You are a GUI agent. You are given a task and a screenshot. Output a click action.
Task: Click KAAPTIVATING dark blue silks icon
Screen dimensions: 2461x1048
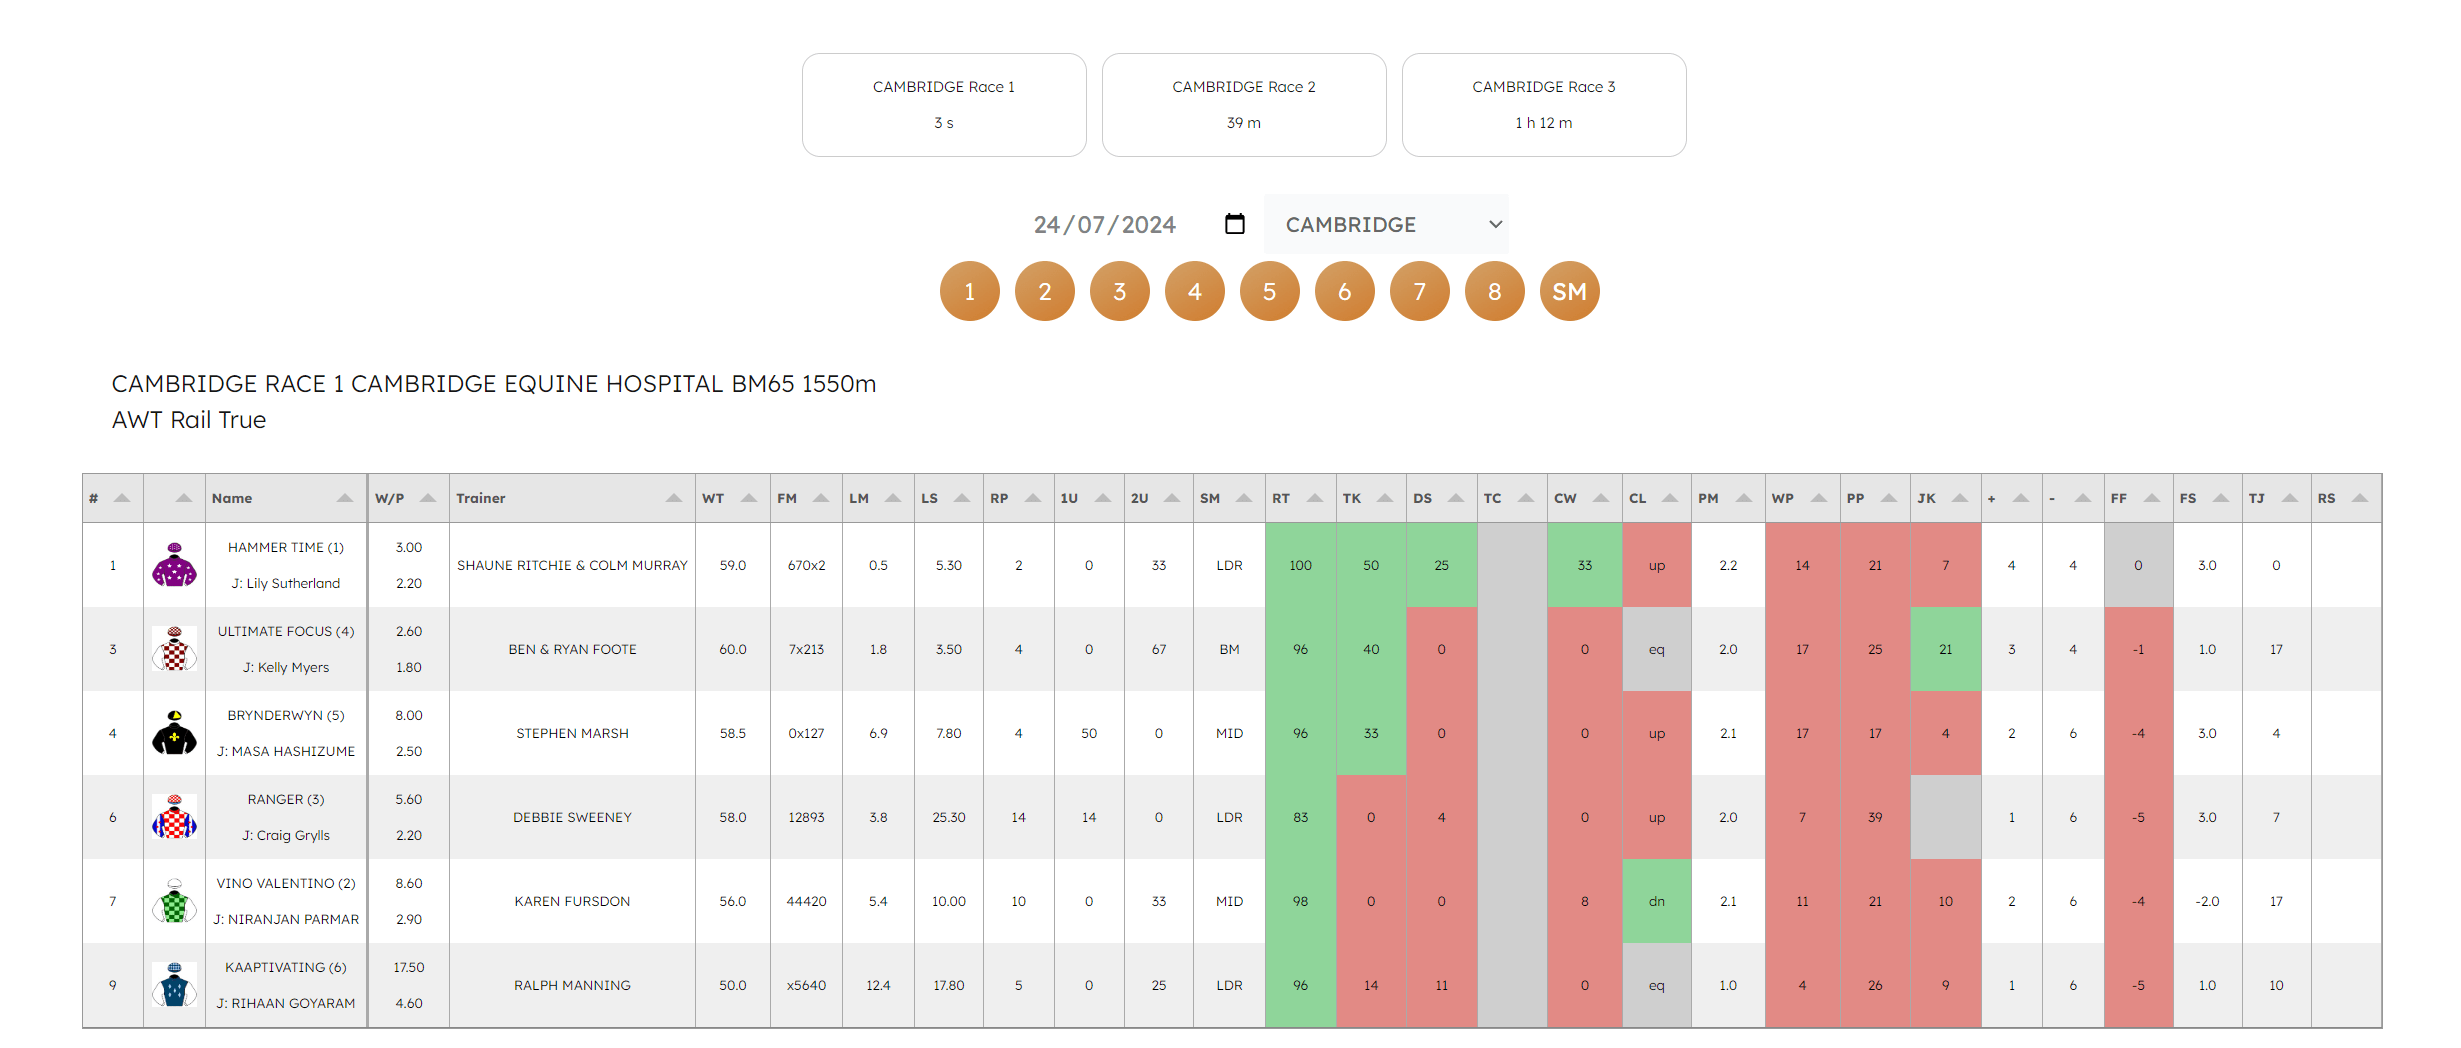pyautogui.click(x=174, y=985)
